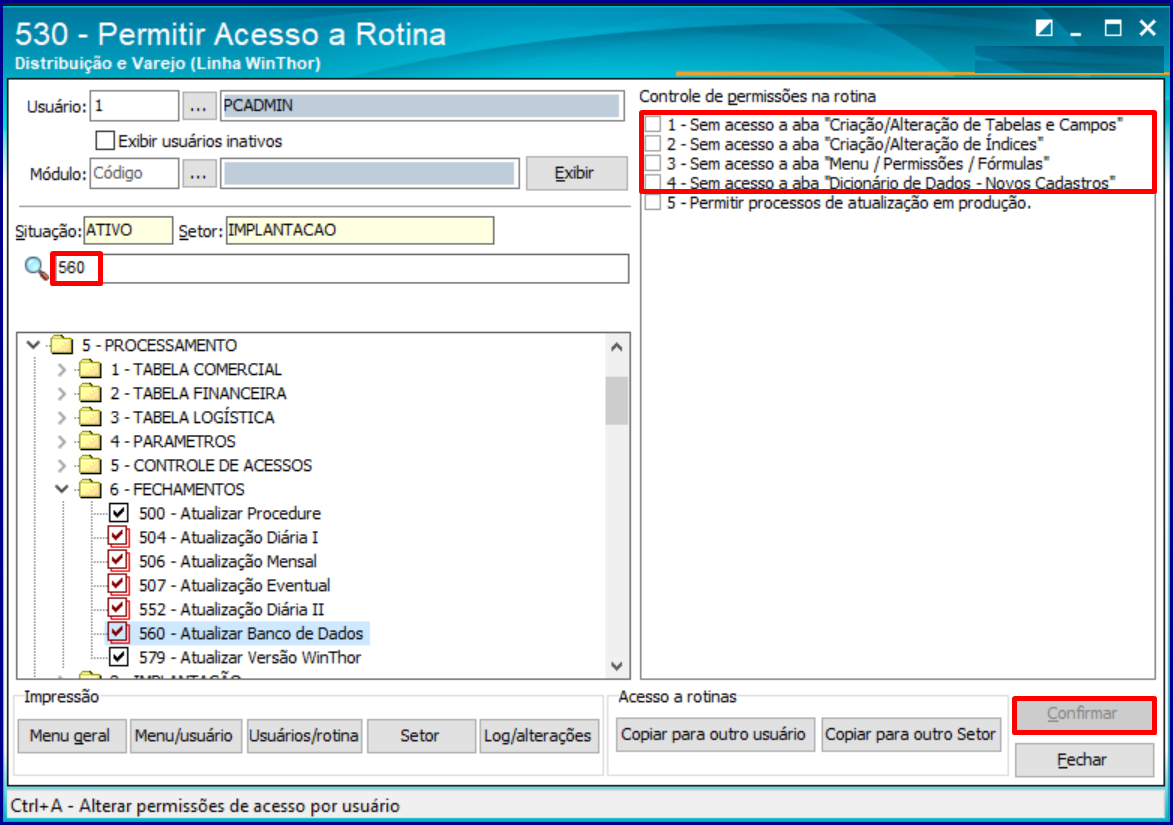Expand the 1 - TABELA COMERCIAL node
Screen dimensions: 1173x825
pyautogui.click(x=62, y=369)
